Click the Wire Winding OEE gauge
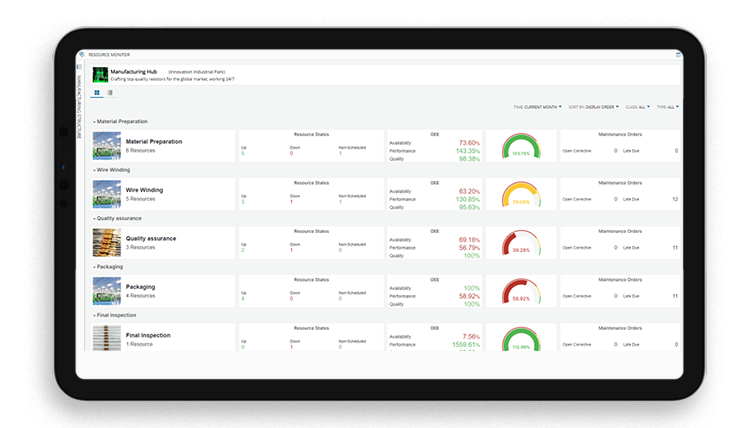 (520, 194)
